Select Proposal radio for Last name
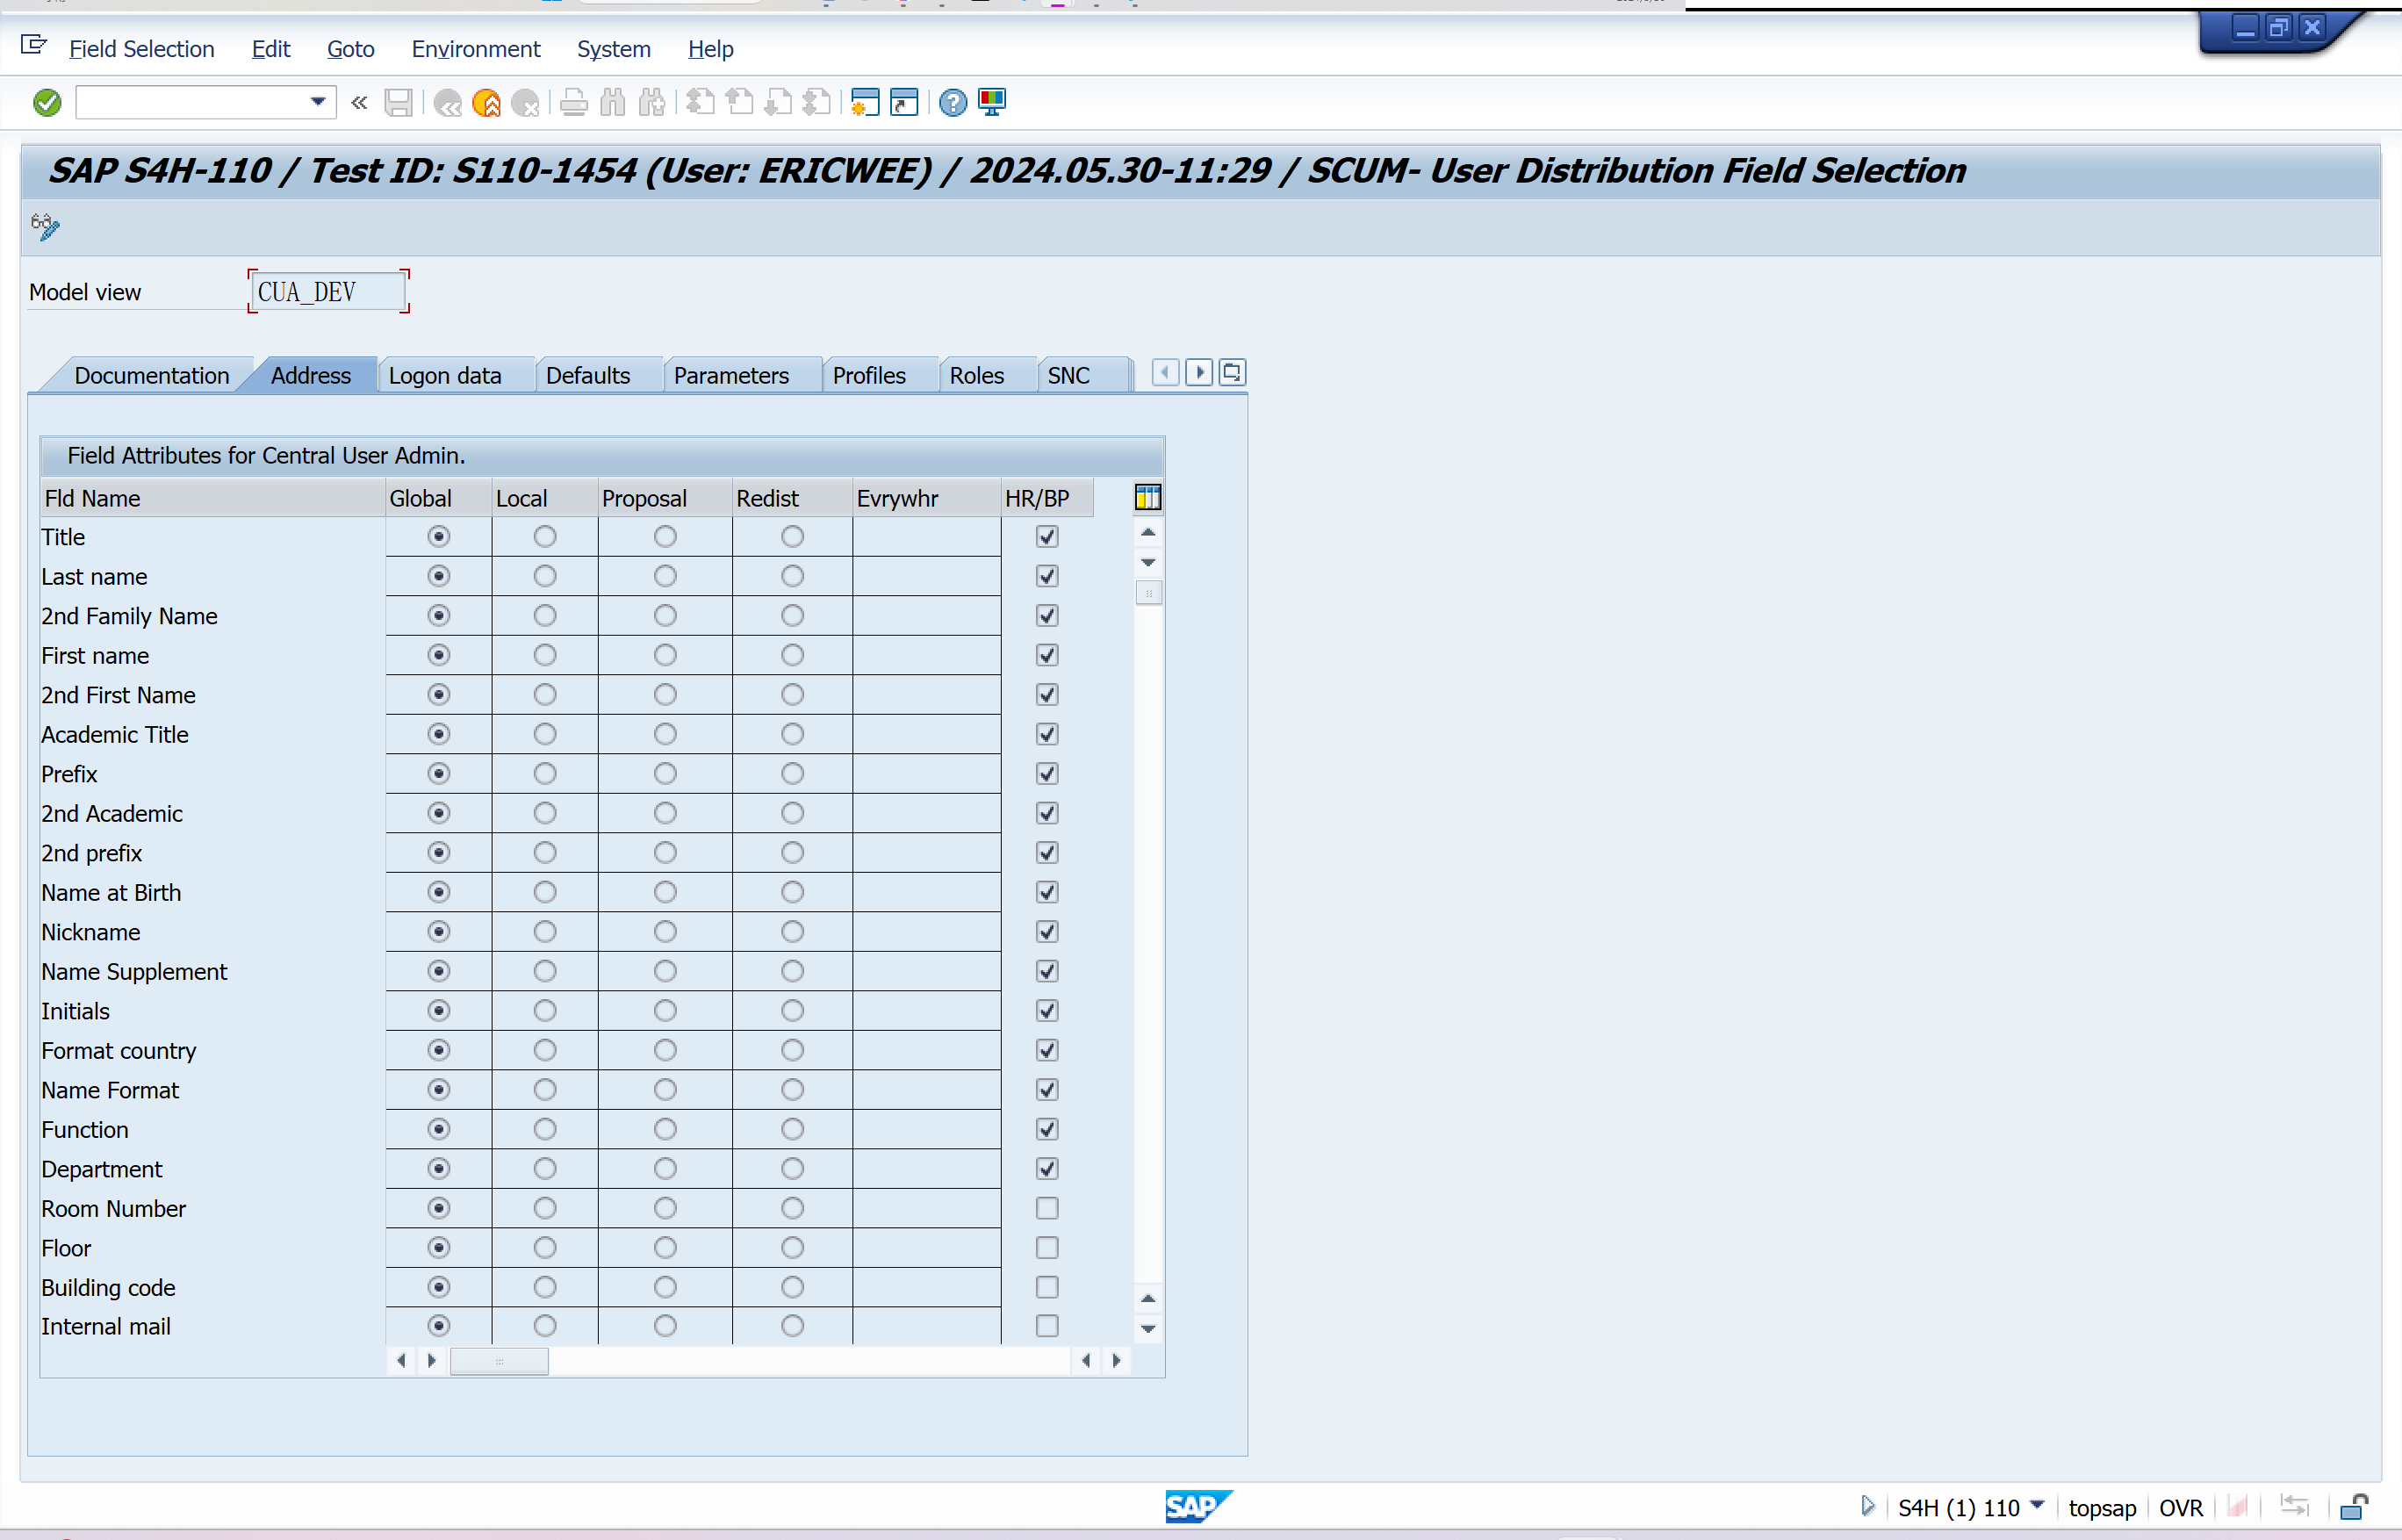The width and height of the screenshot is (2402, 1540). 665,576
